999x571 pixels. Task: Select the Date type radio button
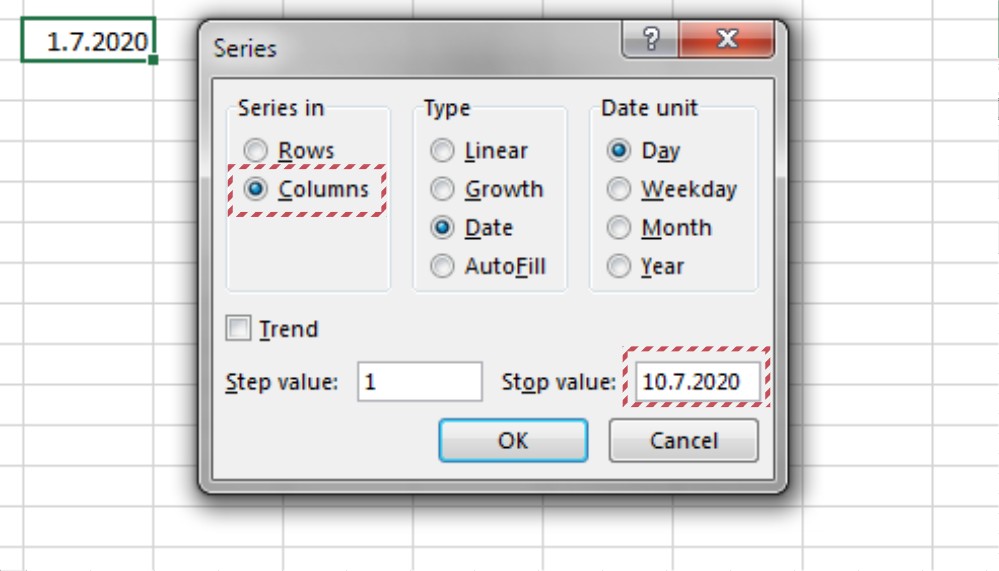[x=442, y=228]
